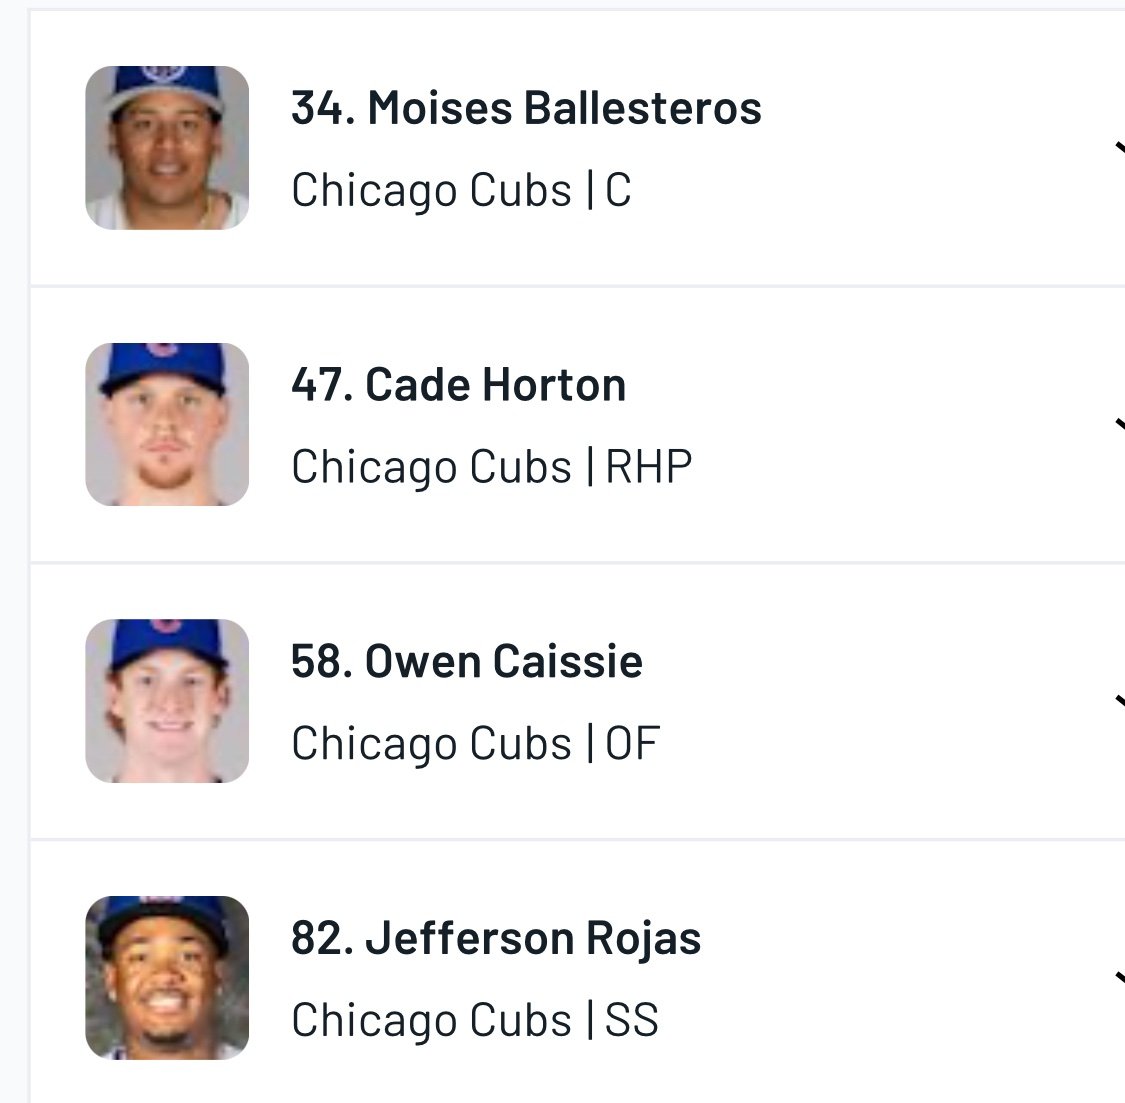The image size is (1125, 1103).
Task: Select the OF position label
Action: pos(632,743)
